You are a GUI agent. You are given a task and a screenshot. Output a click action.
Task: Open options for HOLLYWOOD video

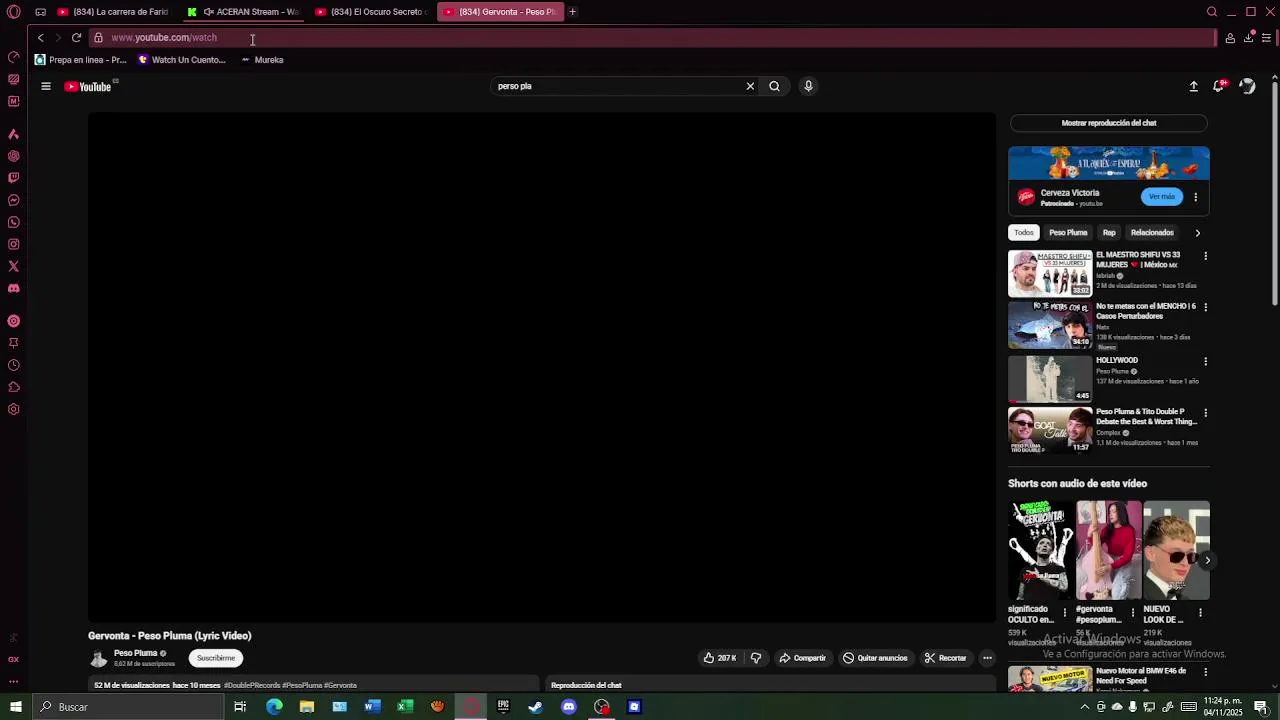1205,361
